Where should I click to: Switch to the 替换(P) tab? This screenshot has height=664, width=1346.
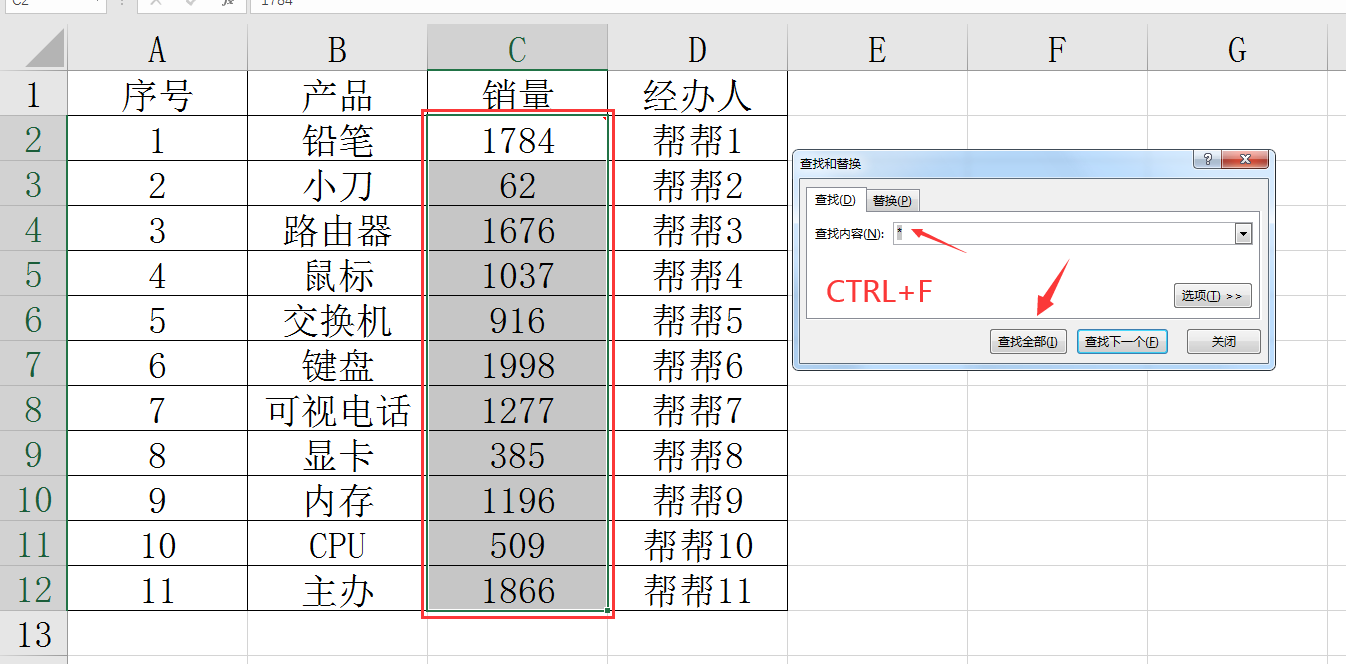(892, 200)
